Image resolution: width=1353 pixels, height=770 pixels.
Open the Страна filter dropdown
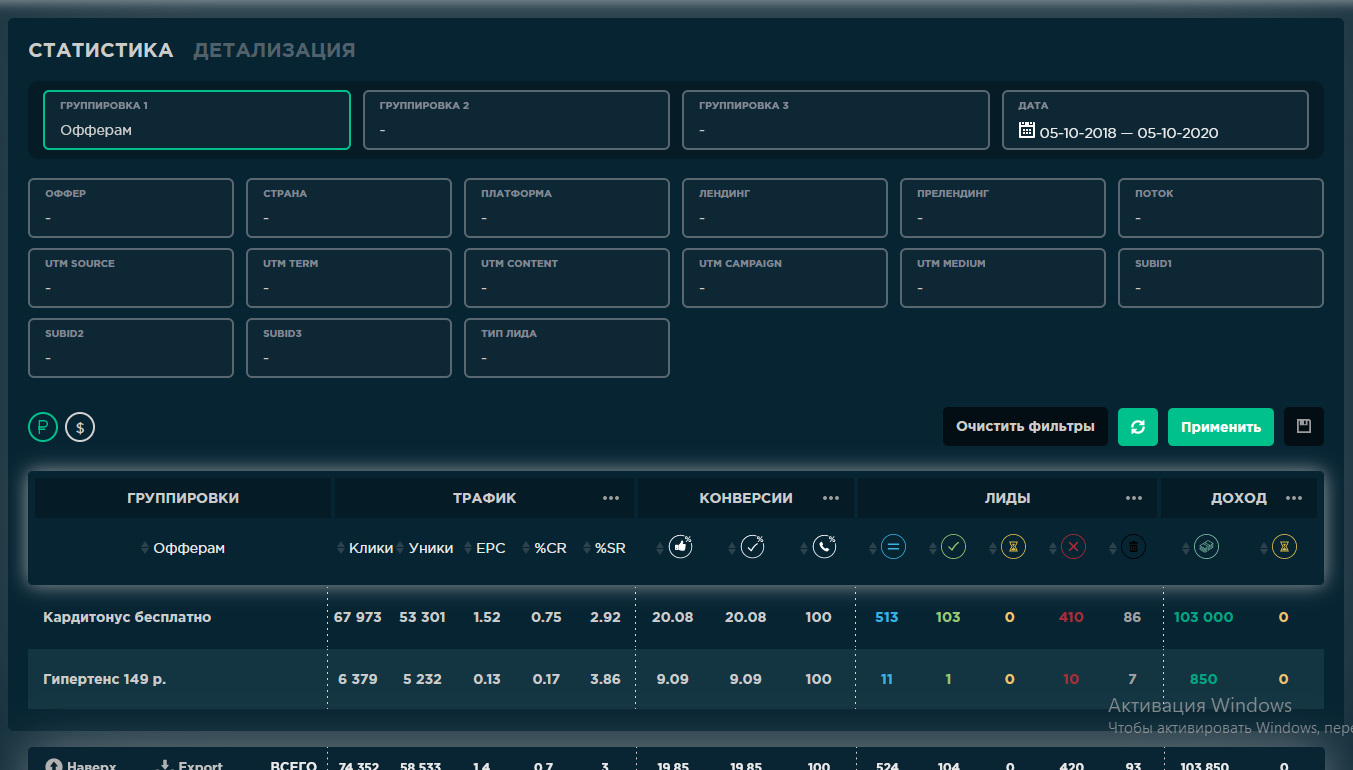pos(348,208)
